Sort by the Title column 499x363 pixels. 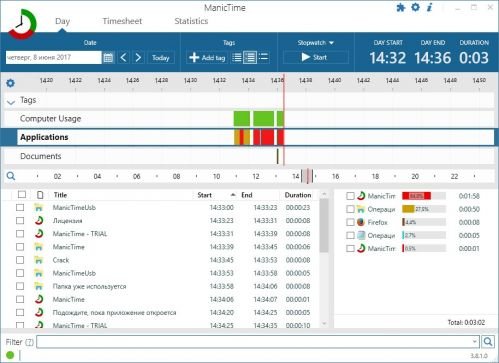[60, 195]
